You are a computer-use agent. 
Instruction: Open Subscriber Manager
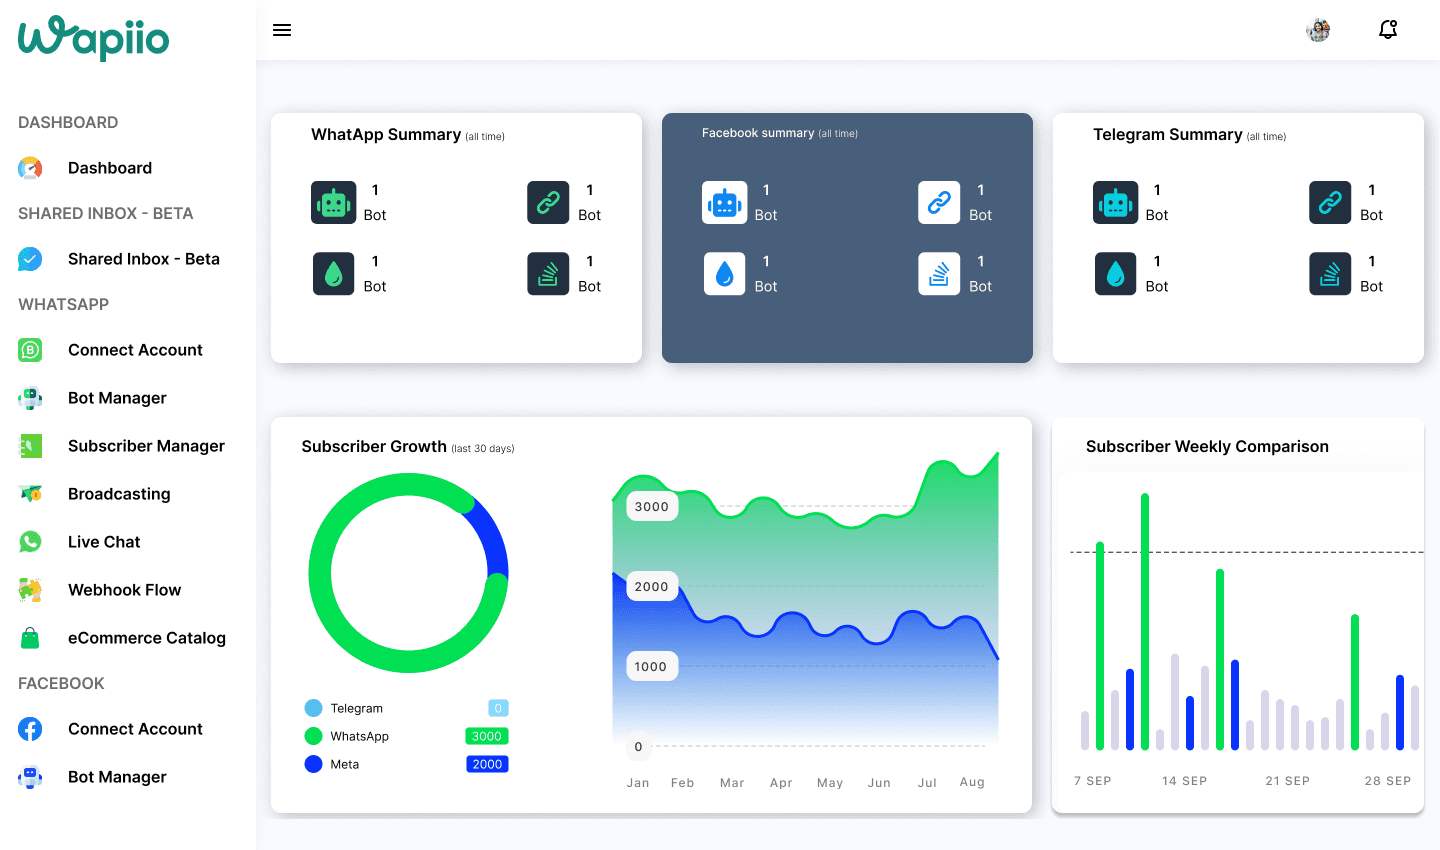(x=146, y=446)
